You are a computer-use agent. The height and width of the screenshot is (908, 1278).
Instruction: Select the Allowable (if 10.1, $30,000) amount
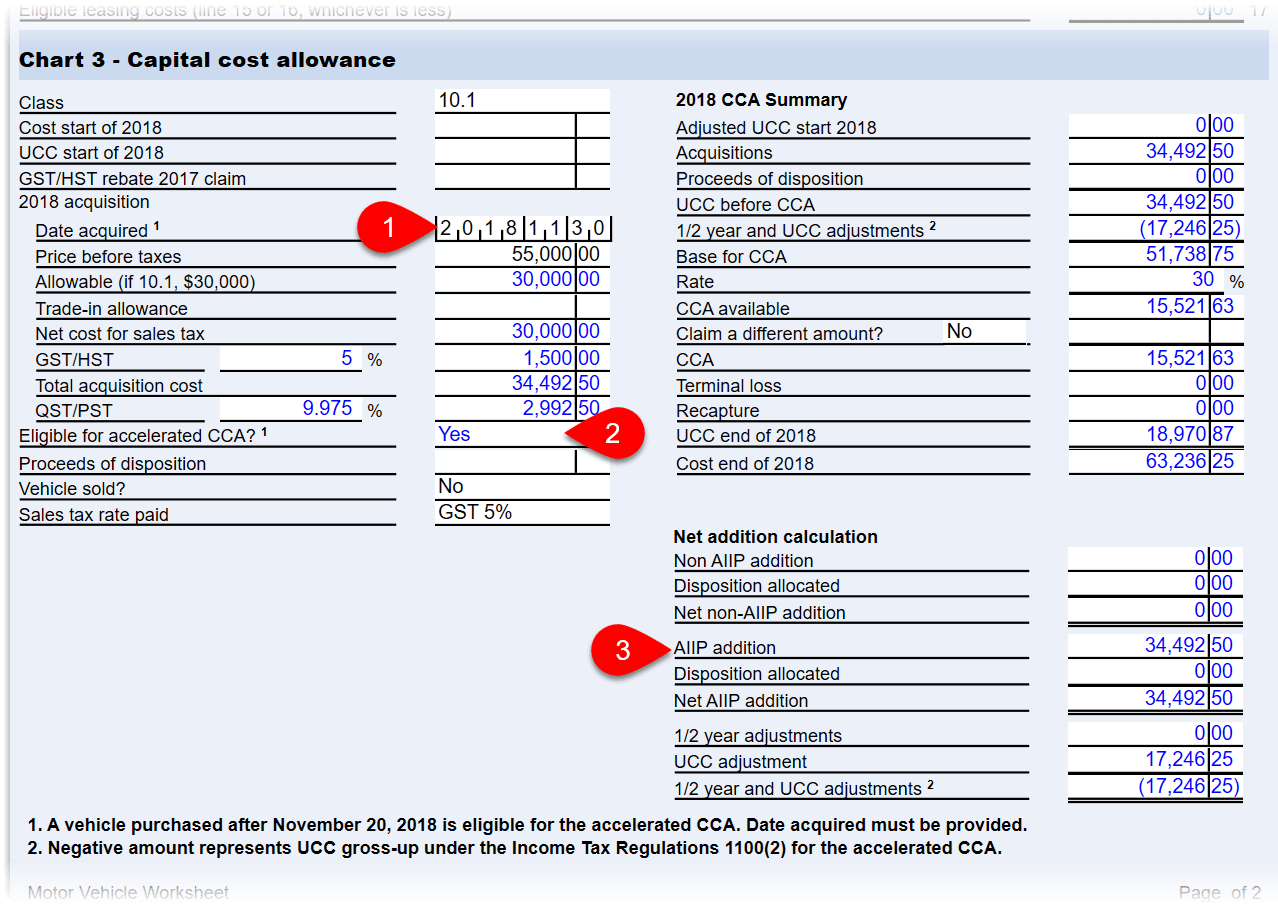(522, 280)
